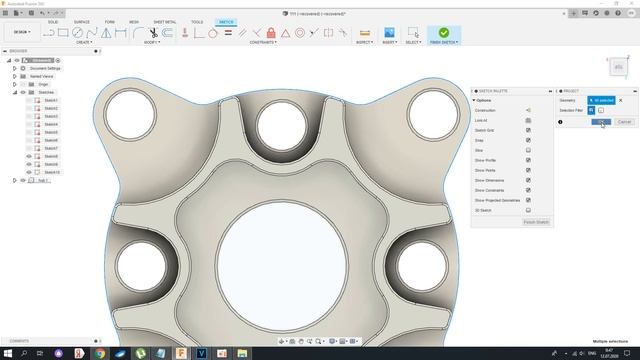Viewport: 640px width, 360px height.
Task: Select the Fillet tool
Action: (x=138, y=33)
